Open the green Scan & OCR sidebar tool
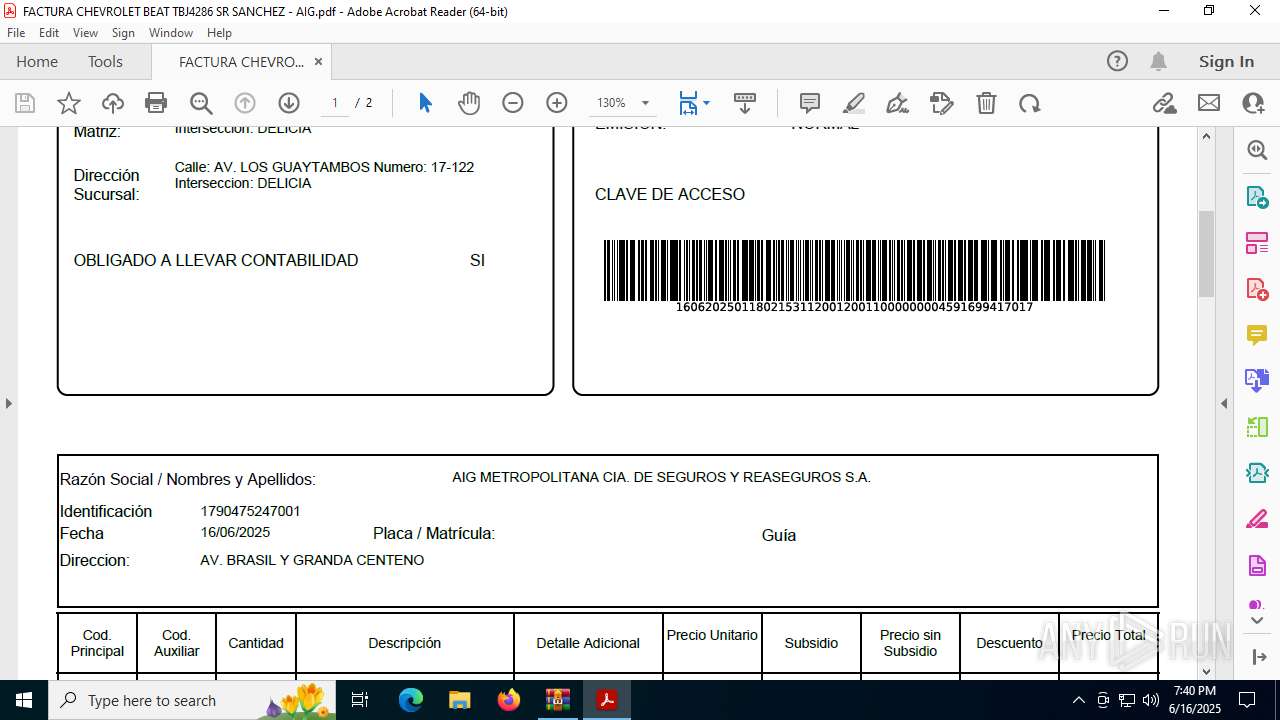1280x720 pixels. click(x=1257, y=427)
